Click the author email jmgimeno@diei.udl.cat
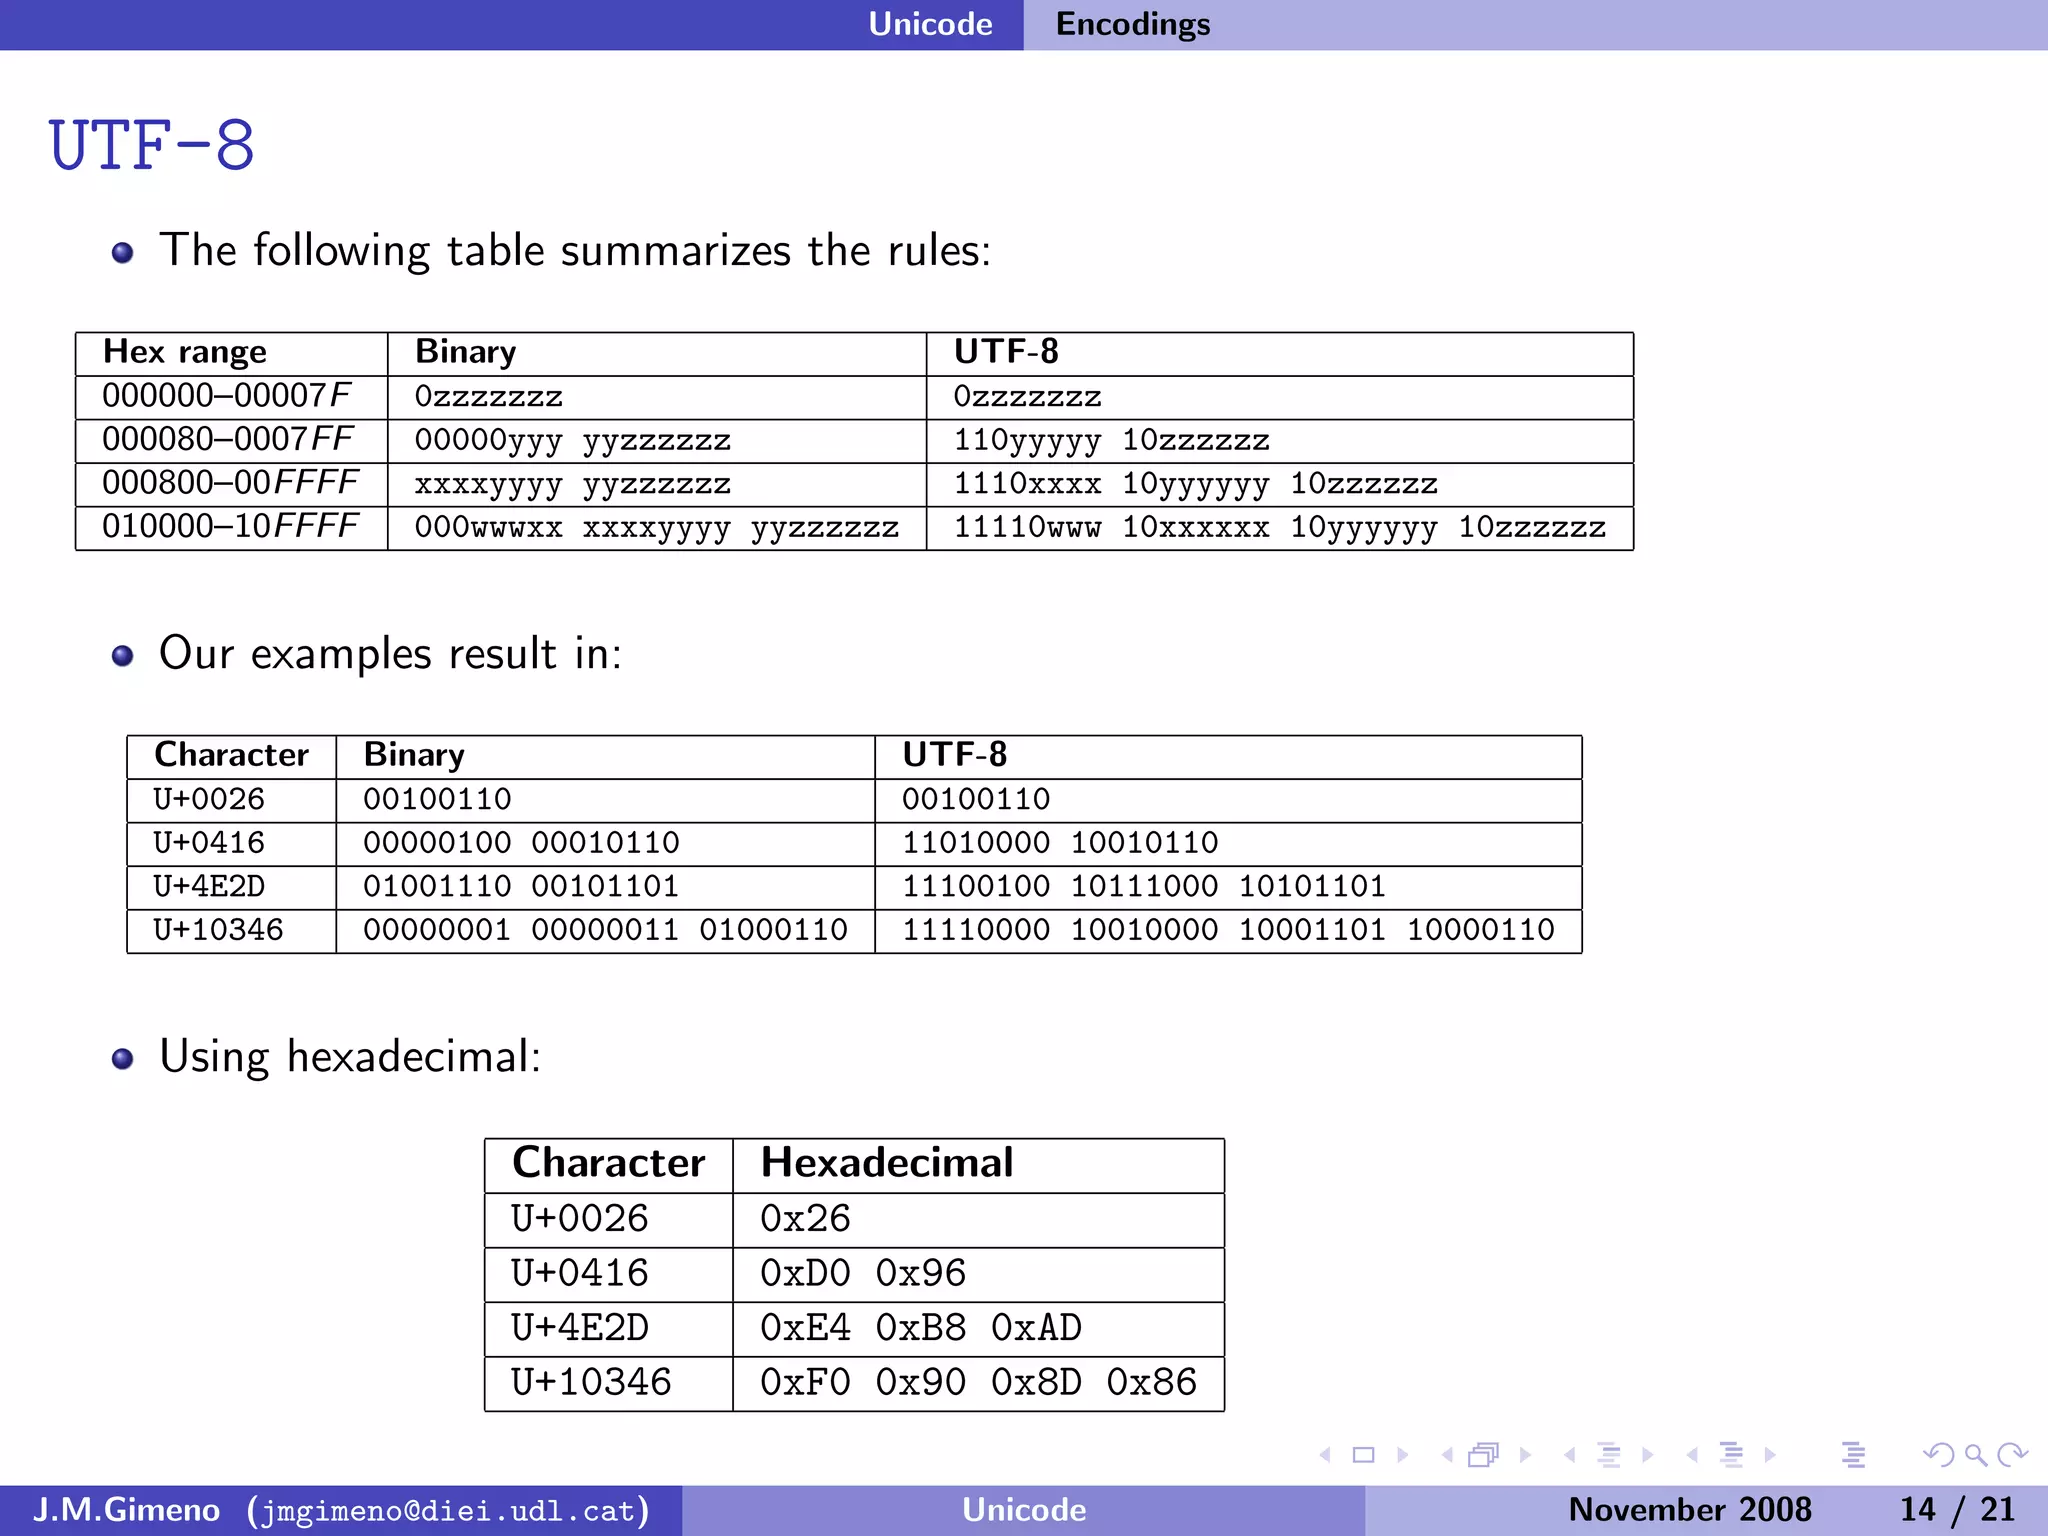The image size is (2048, 1536). (x=448, y=1510)
